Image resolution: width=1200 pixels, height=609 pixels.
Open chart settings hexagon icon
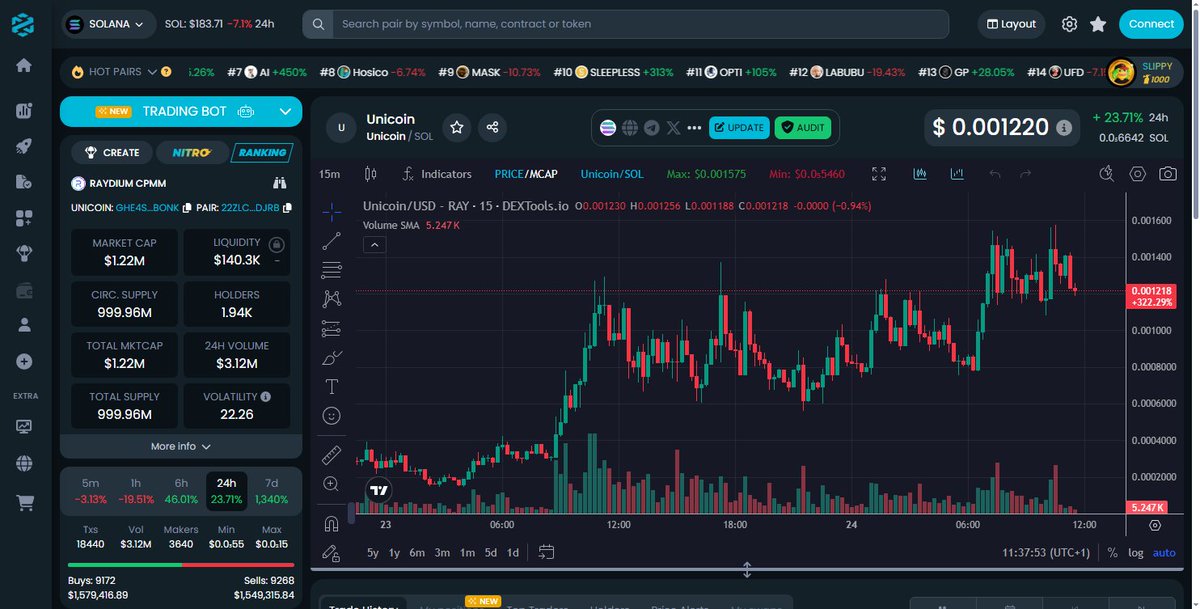coord(1138,174)
